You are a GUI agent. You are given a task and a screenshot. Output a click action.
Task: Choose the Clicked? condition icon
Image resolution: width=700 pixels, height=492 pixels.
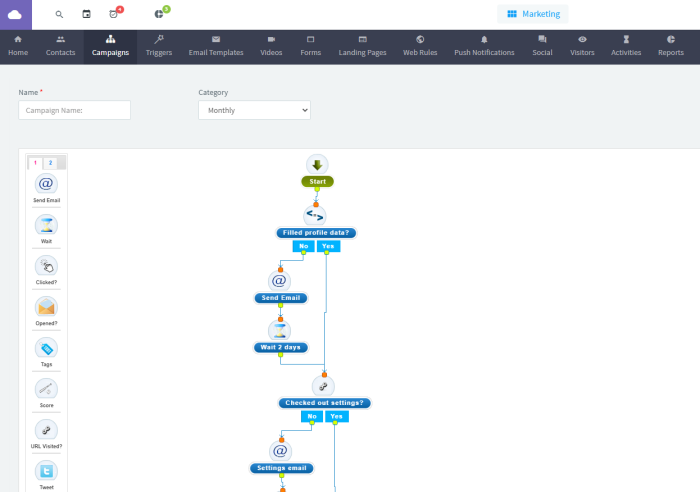[46, 266]
